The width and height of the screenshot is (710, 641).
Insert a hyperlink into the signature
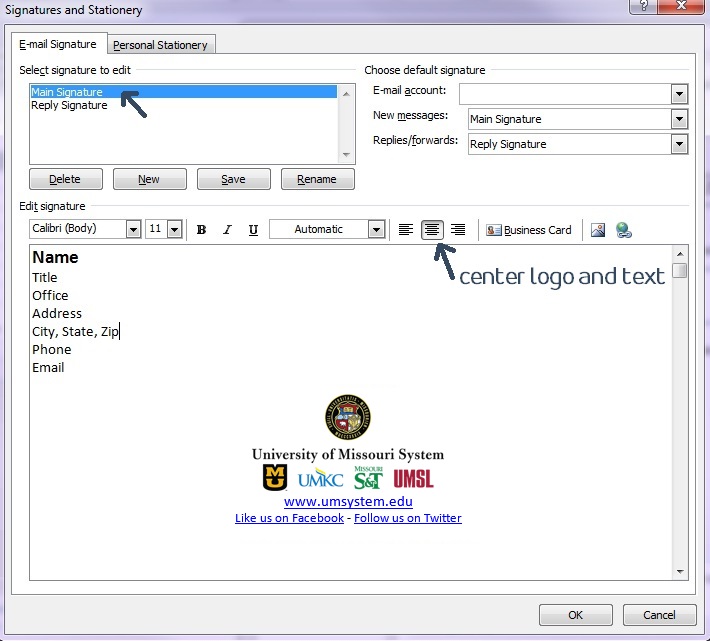[624, 230]
